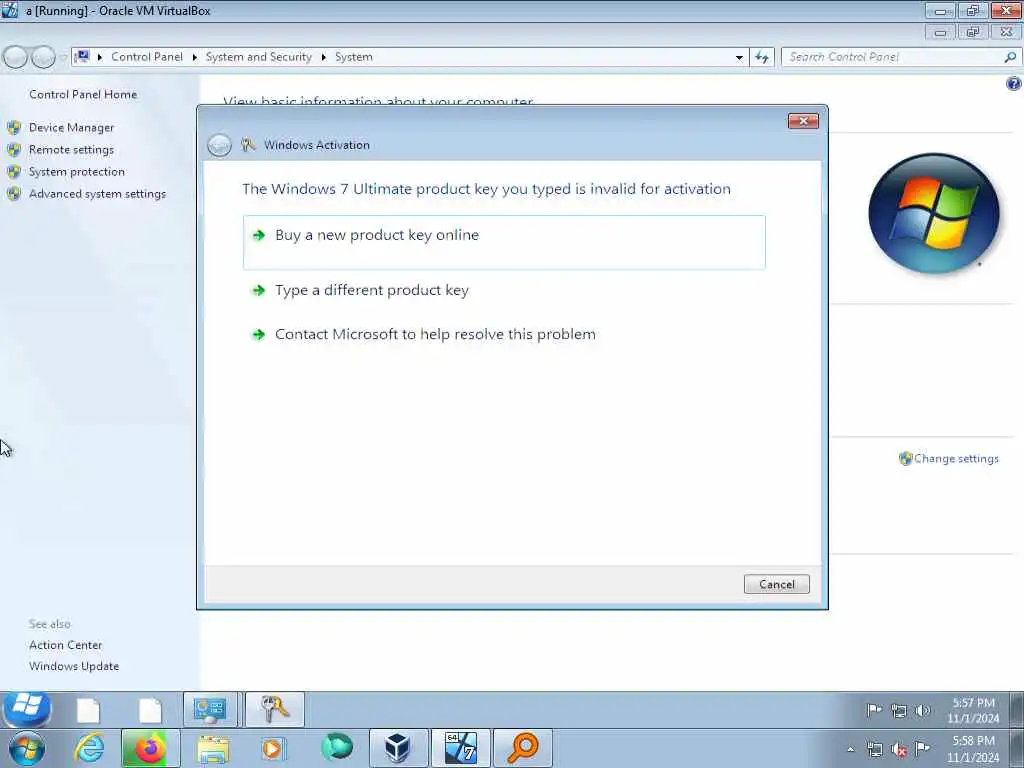Open the address bar history dropdown
The width and height of the screenshot is (1024, 768).
pyautogui.click(x=739, y=57)
